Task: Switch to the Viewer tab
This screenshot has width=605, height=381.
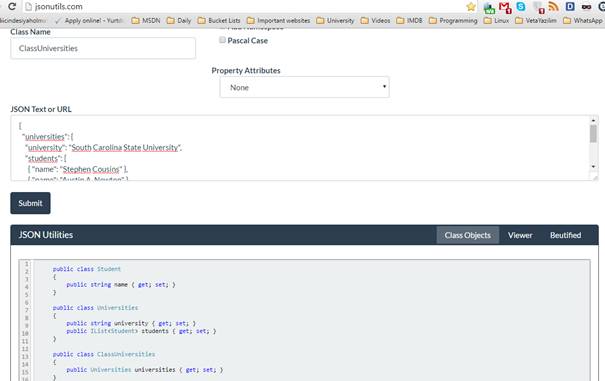Action: pyautogui.click(x=520, y=235)
